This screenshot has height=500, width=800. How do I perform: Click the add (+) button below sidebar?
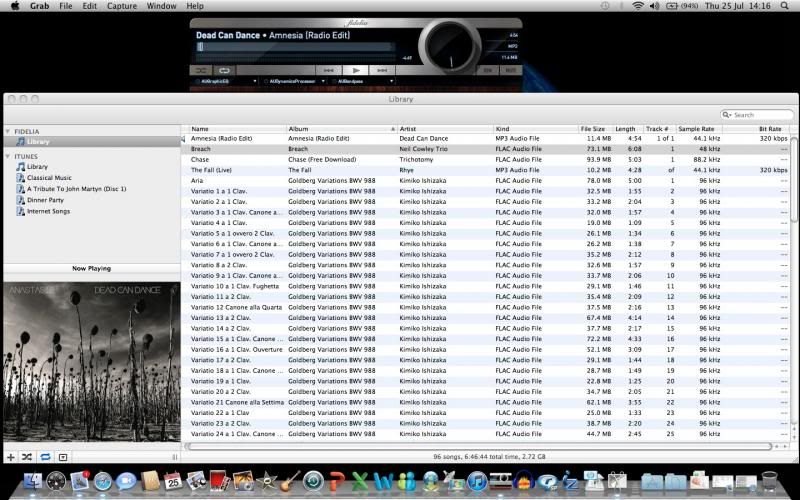pyautogui.click(x=10, y=457)
